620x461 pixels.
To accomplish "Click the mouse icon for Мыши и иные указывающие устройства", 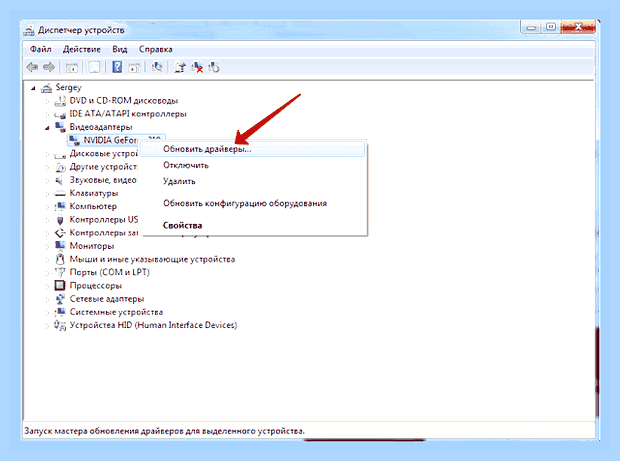I will 60,259.
